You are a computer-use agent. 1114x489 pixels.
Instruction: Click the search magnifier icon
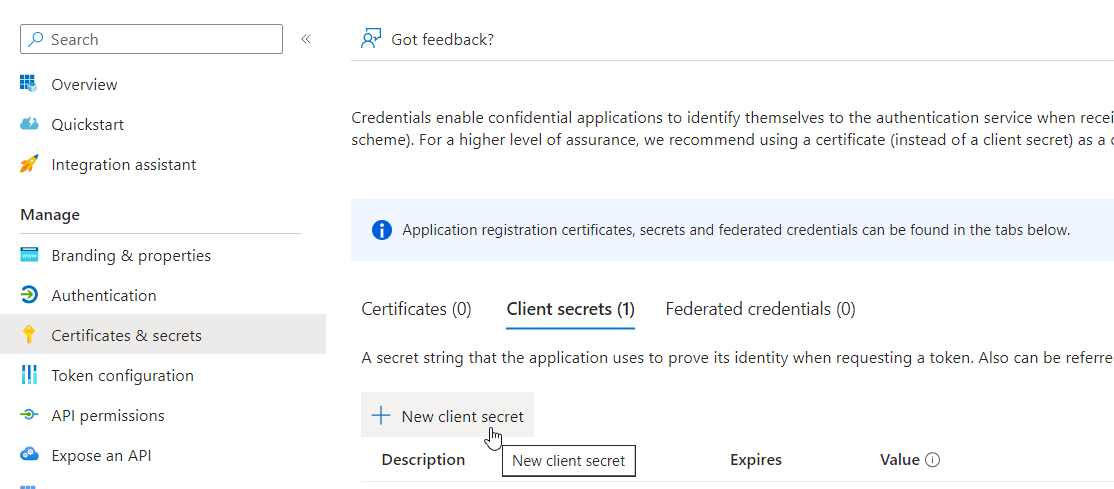pos(36,39)
